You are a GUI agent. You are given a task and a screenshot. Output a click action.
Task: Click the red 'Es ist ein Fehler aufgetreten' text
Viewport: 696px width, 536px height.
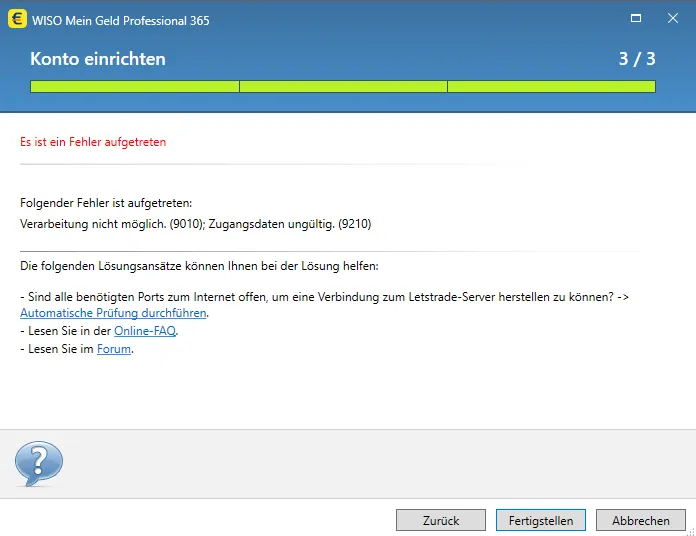point(93,142)
